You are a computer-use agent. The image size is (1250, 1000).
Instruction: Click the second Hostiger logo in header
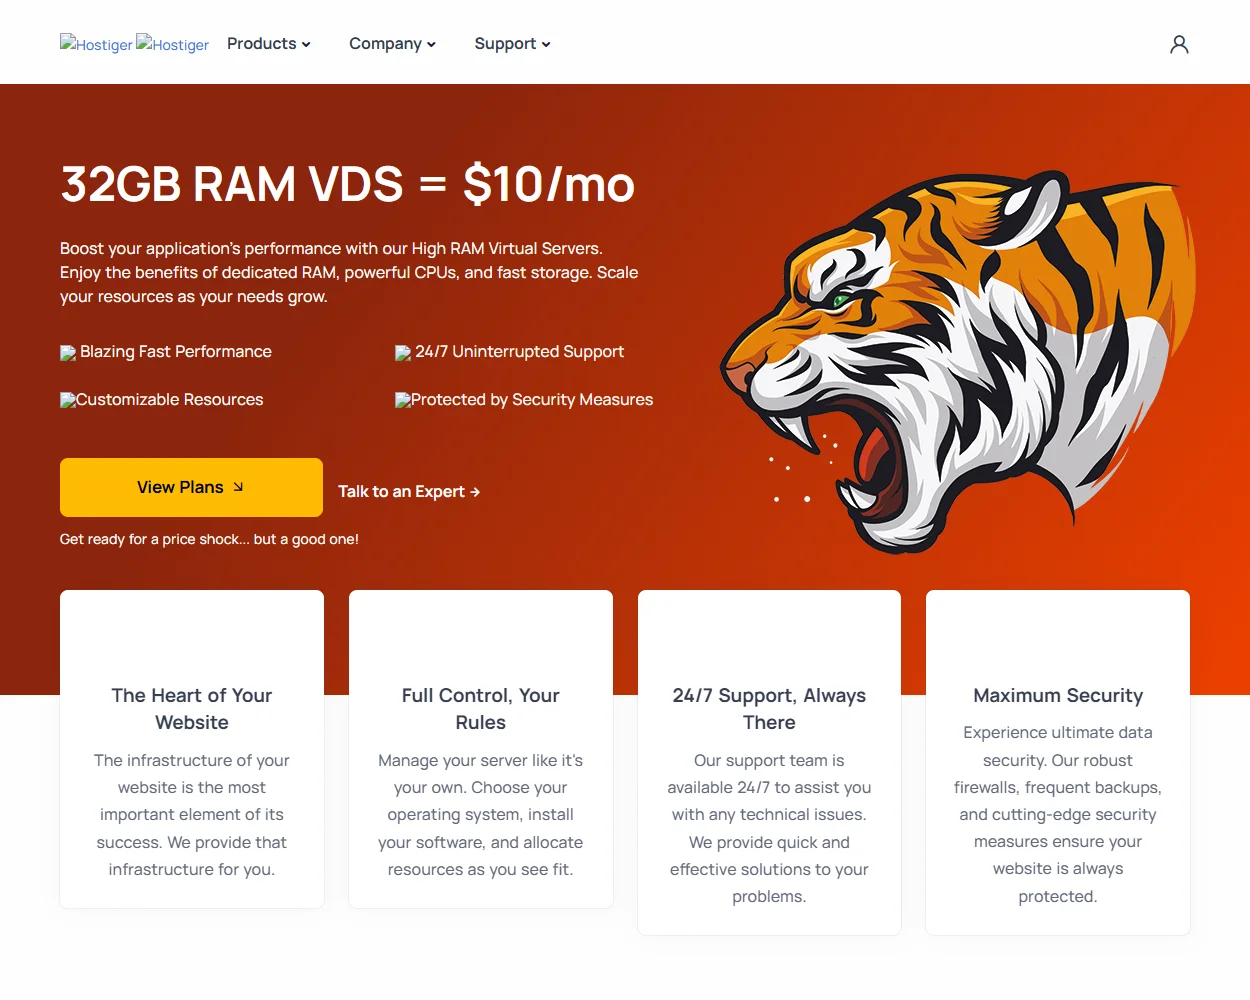[x=173, y=44]
